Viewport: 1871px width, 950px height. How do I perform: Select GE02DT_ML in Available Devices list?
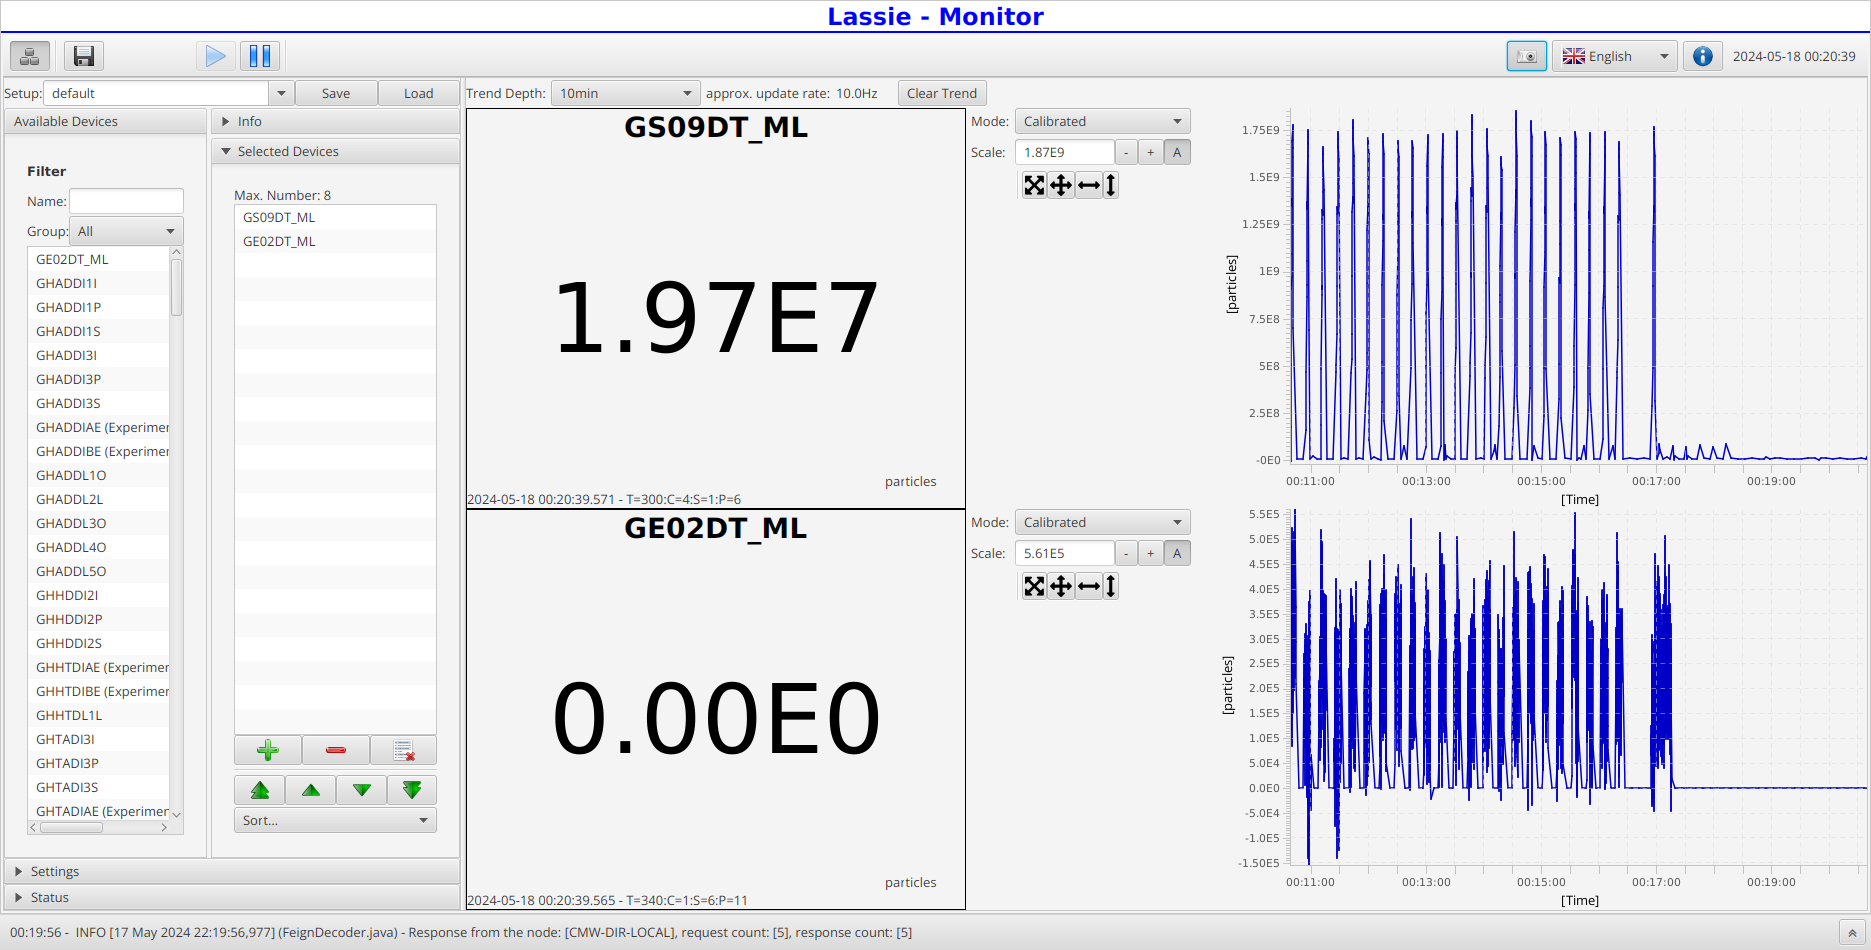99,259
